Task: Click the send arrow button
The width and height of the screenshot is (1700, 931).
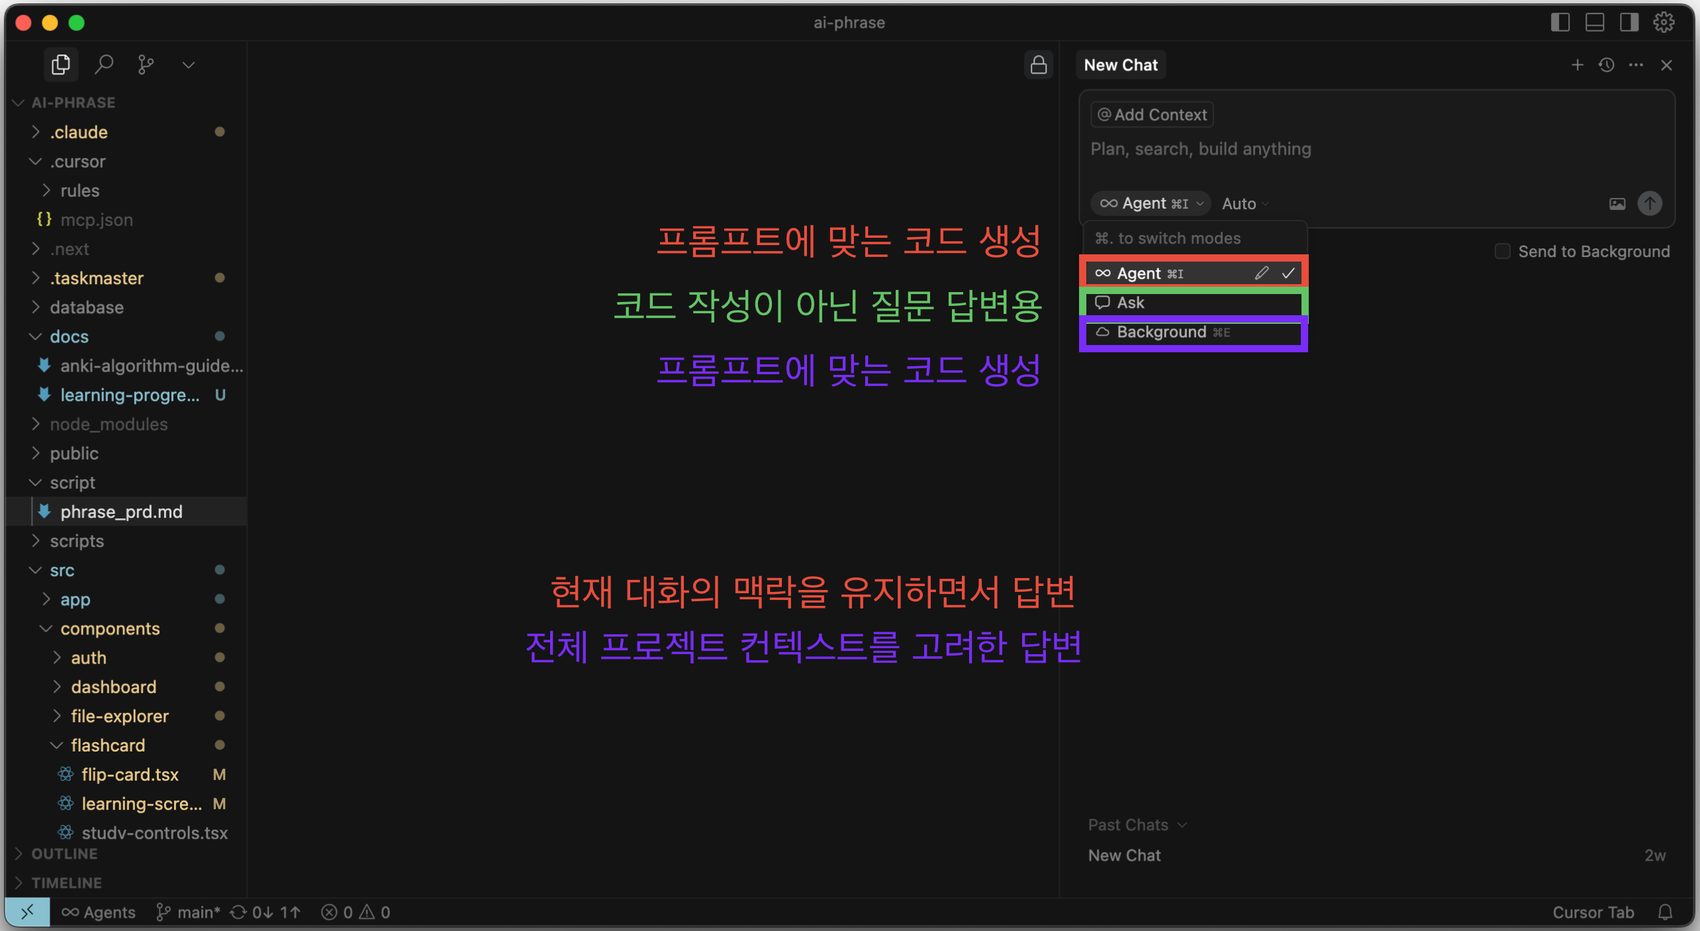Action: click(1649, 204)
